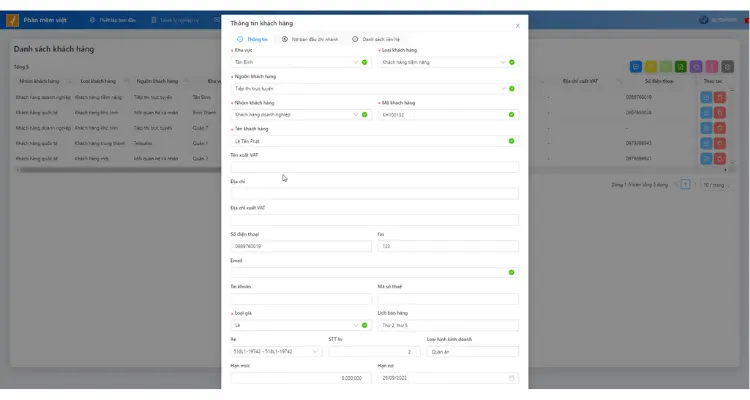Click the Lịch bán hàng field
Viewport: 750px width, 400px height.
tap(448, 325)
